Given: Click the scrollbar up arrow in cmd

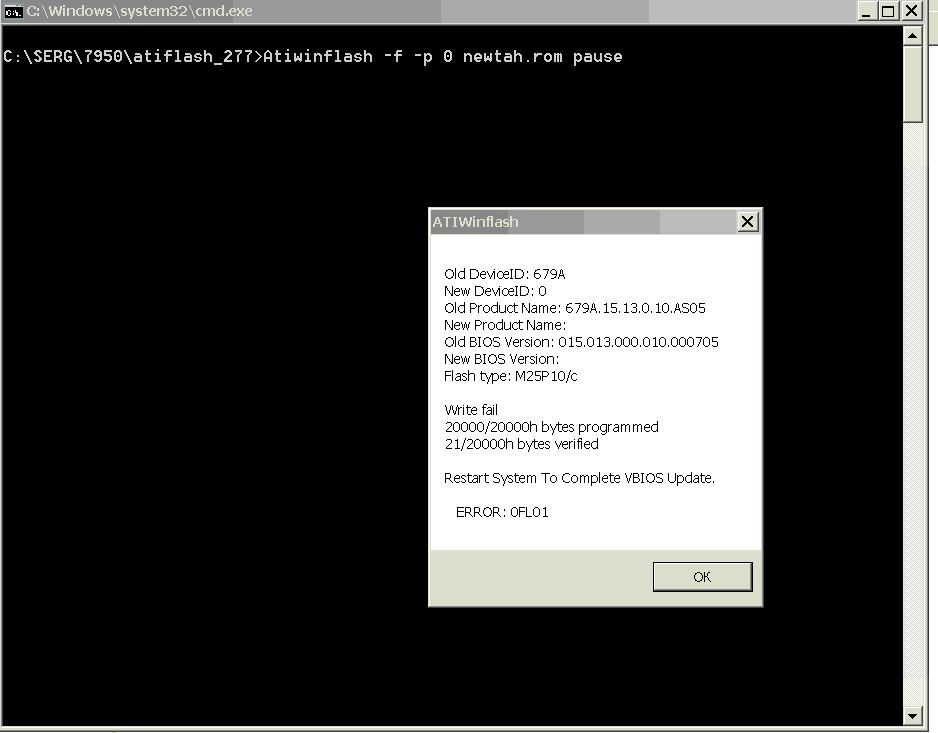Looking at the screenshot, I should [912, 36].
